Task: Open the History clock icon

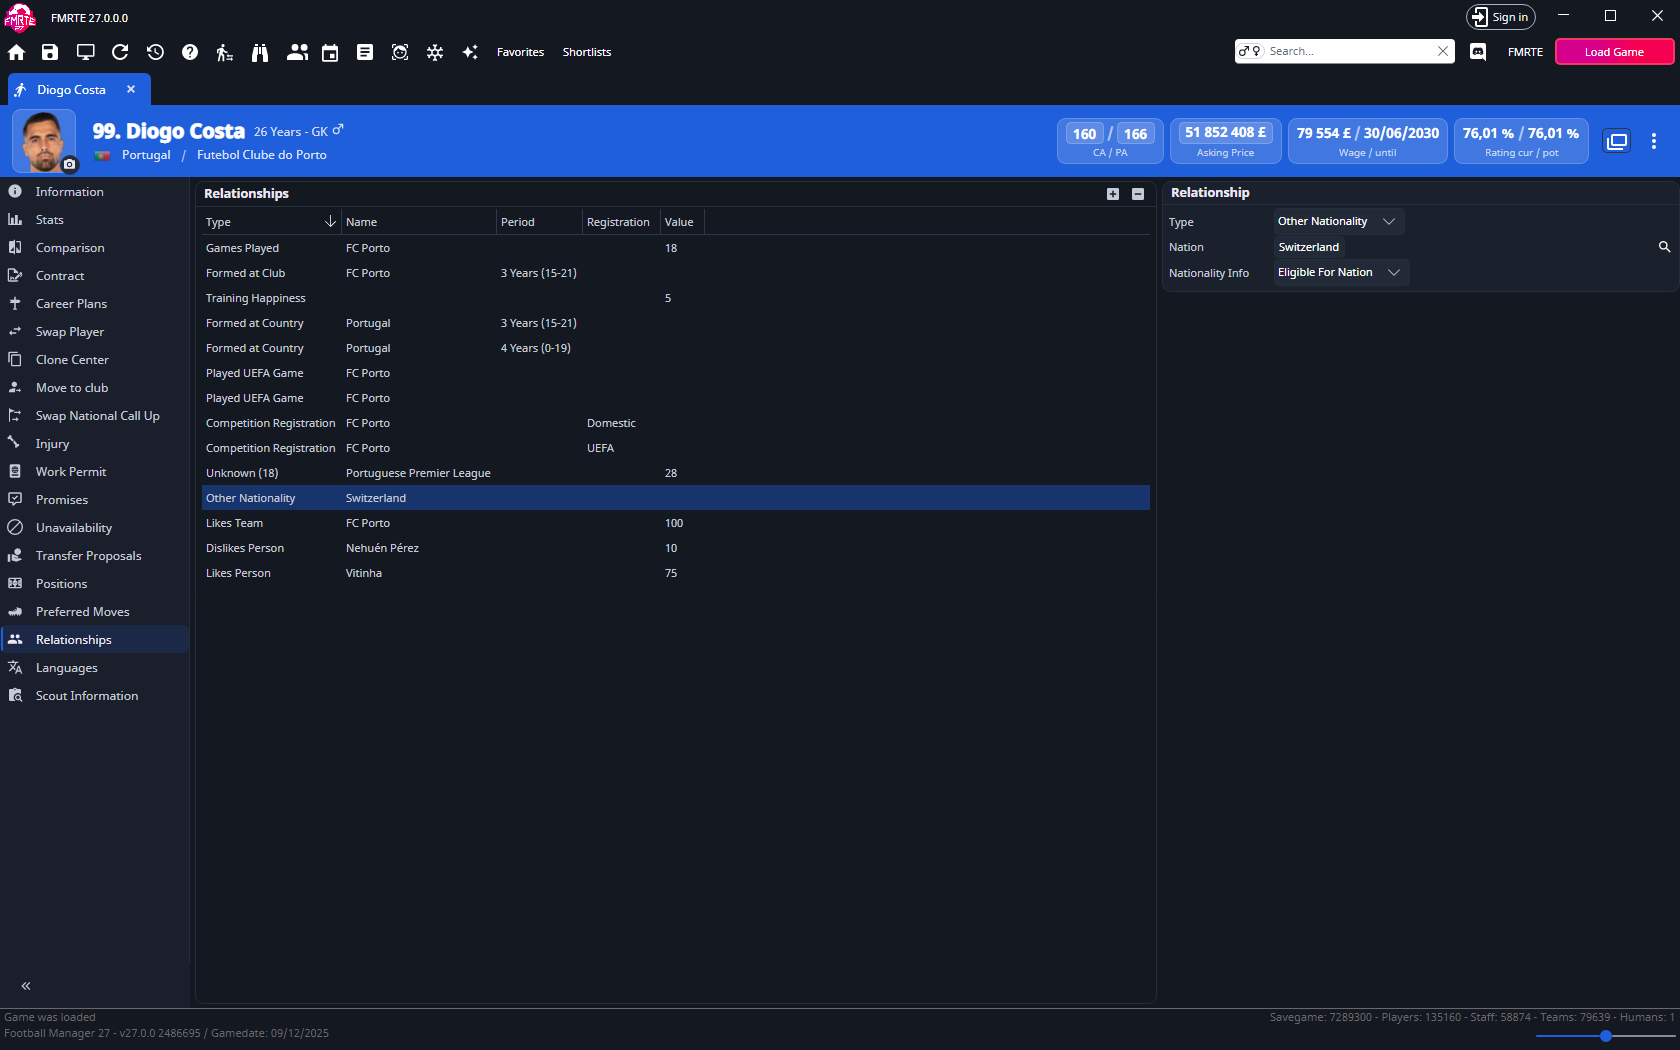Action: click(155, 52)
